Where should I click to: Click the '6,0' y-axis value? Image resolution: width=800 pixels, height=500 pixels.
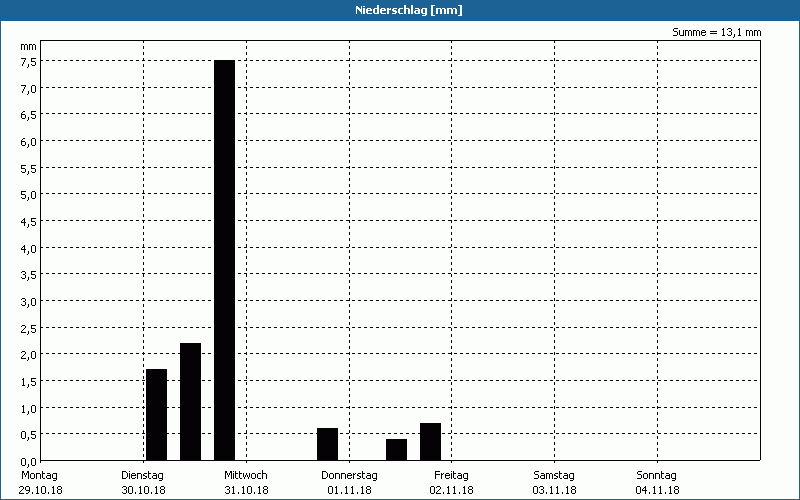coord(29,142)
